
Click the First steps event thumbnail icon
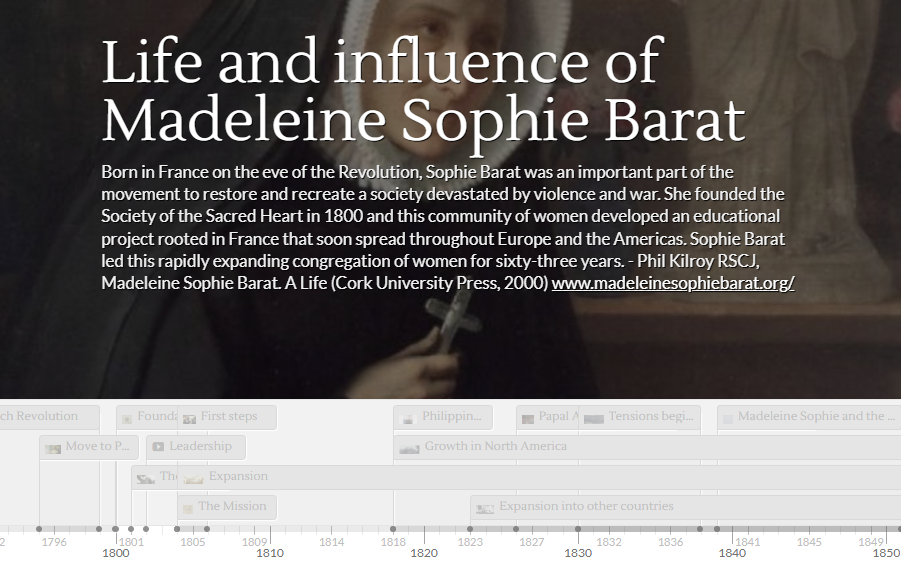(188, 417)
